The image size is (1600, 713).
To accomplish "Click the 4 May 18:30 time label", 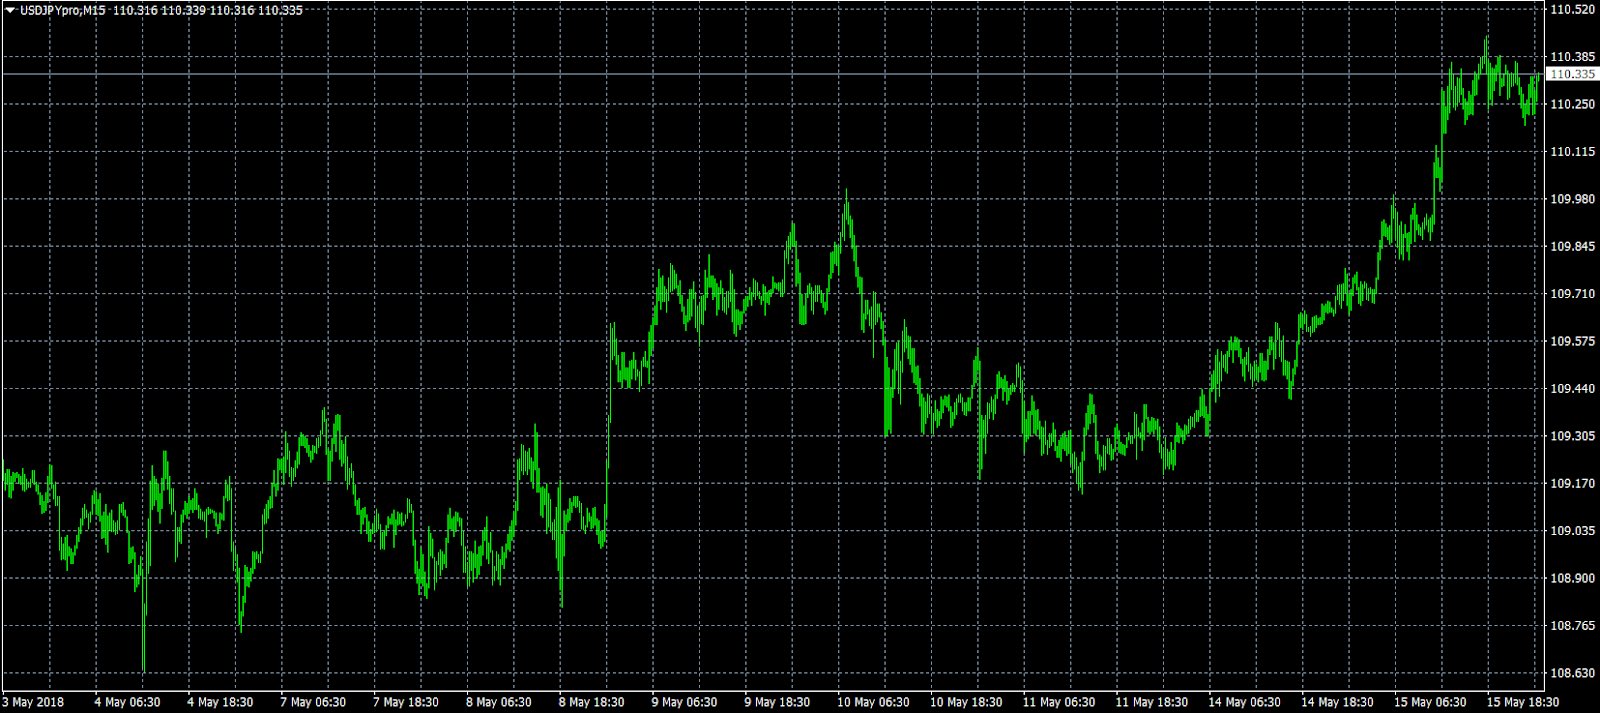I will click(x=220, y=702).
